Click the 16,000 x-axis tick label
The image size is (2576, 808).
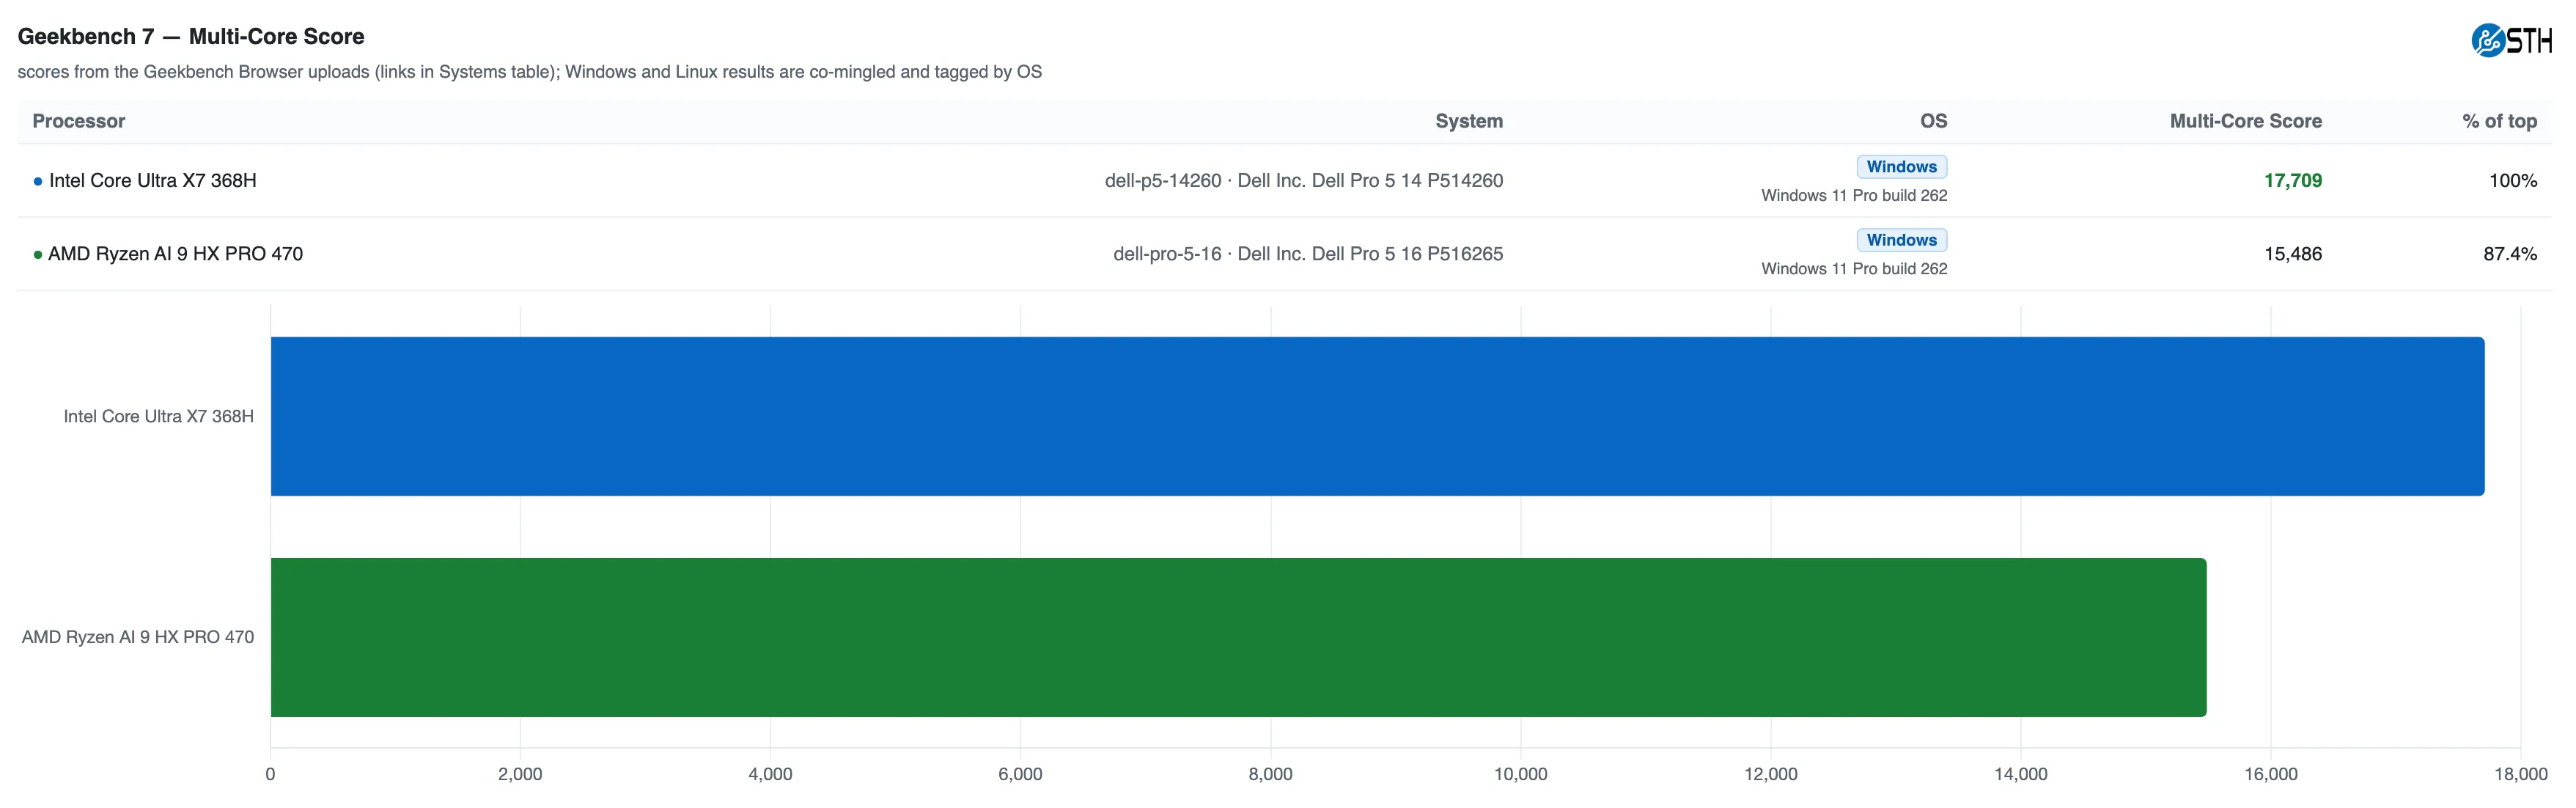pos(2270,774)
